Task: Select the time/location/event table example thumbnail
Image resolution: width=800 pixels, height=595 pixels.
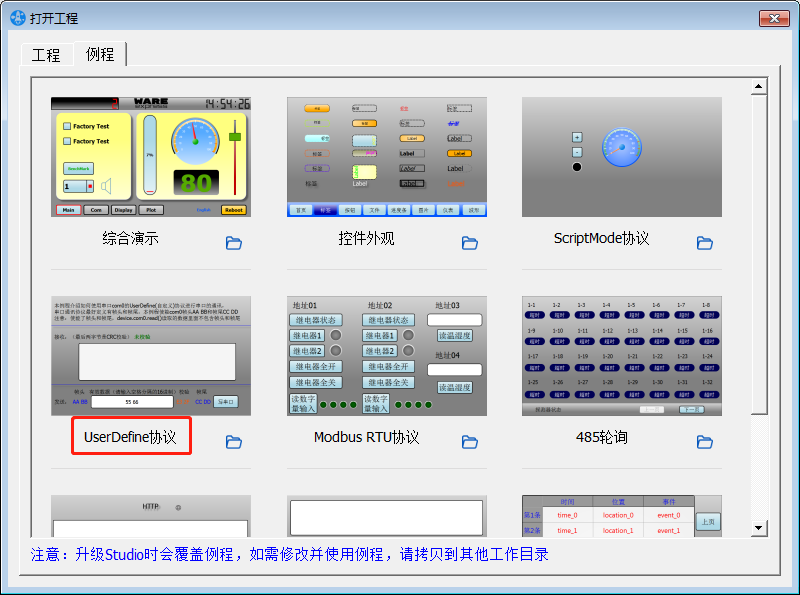Action: click(622, 516)
